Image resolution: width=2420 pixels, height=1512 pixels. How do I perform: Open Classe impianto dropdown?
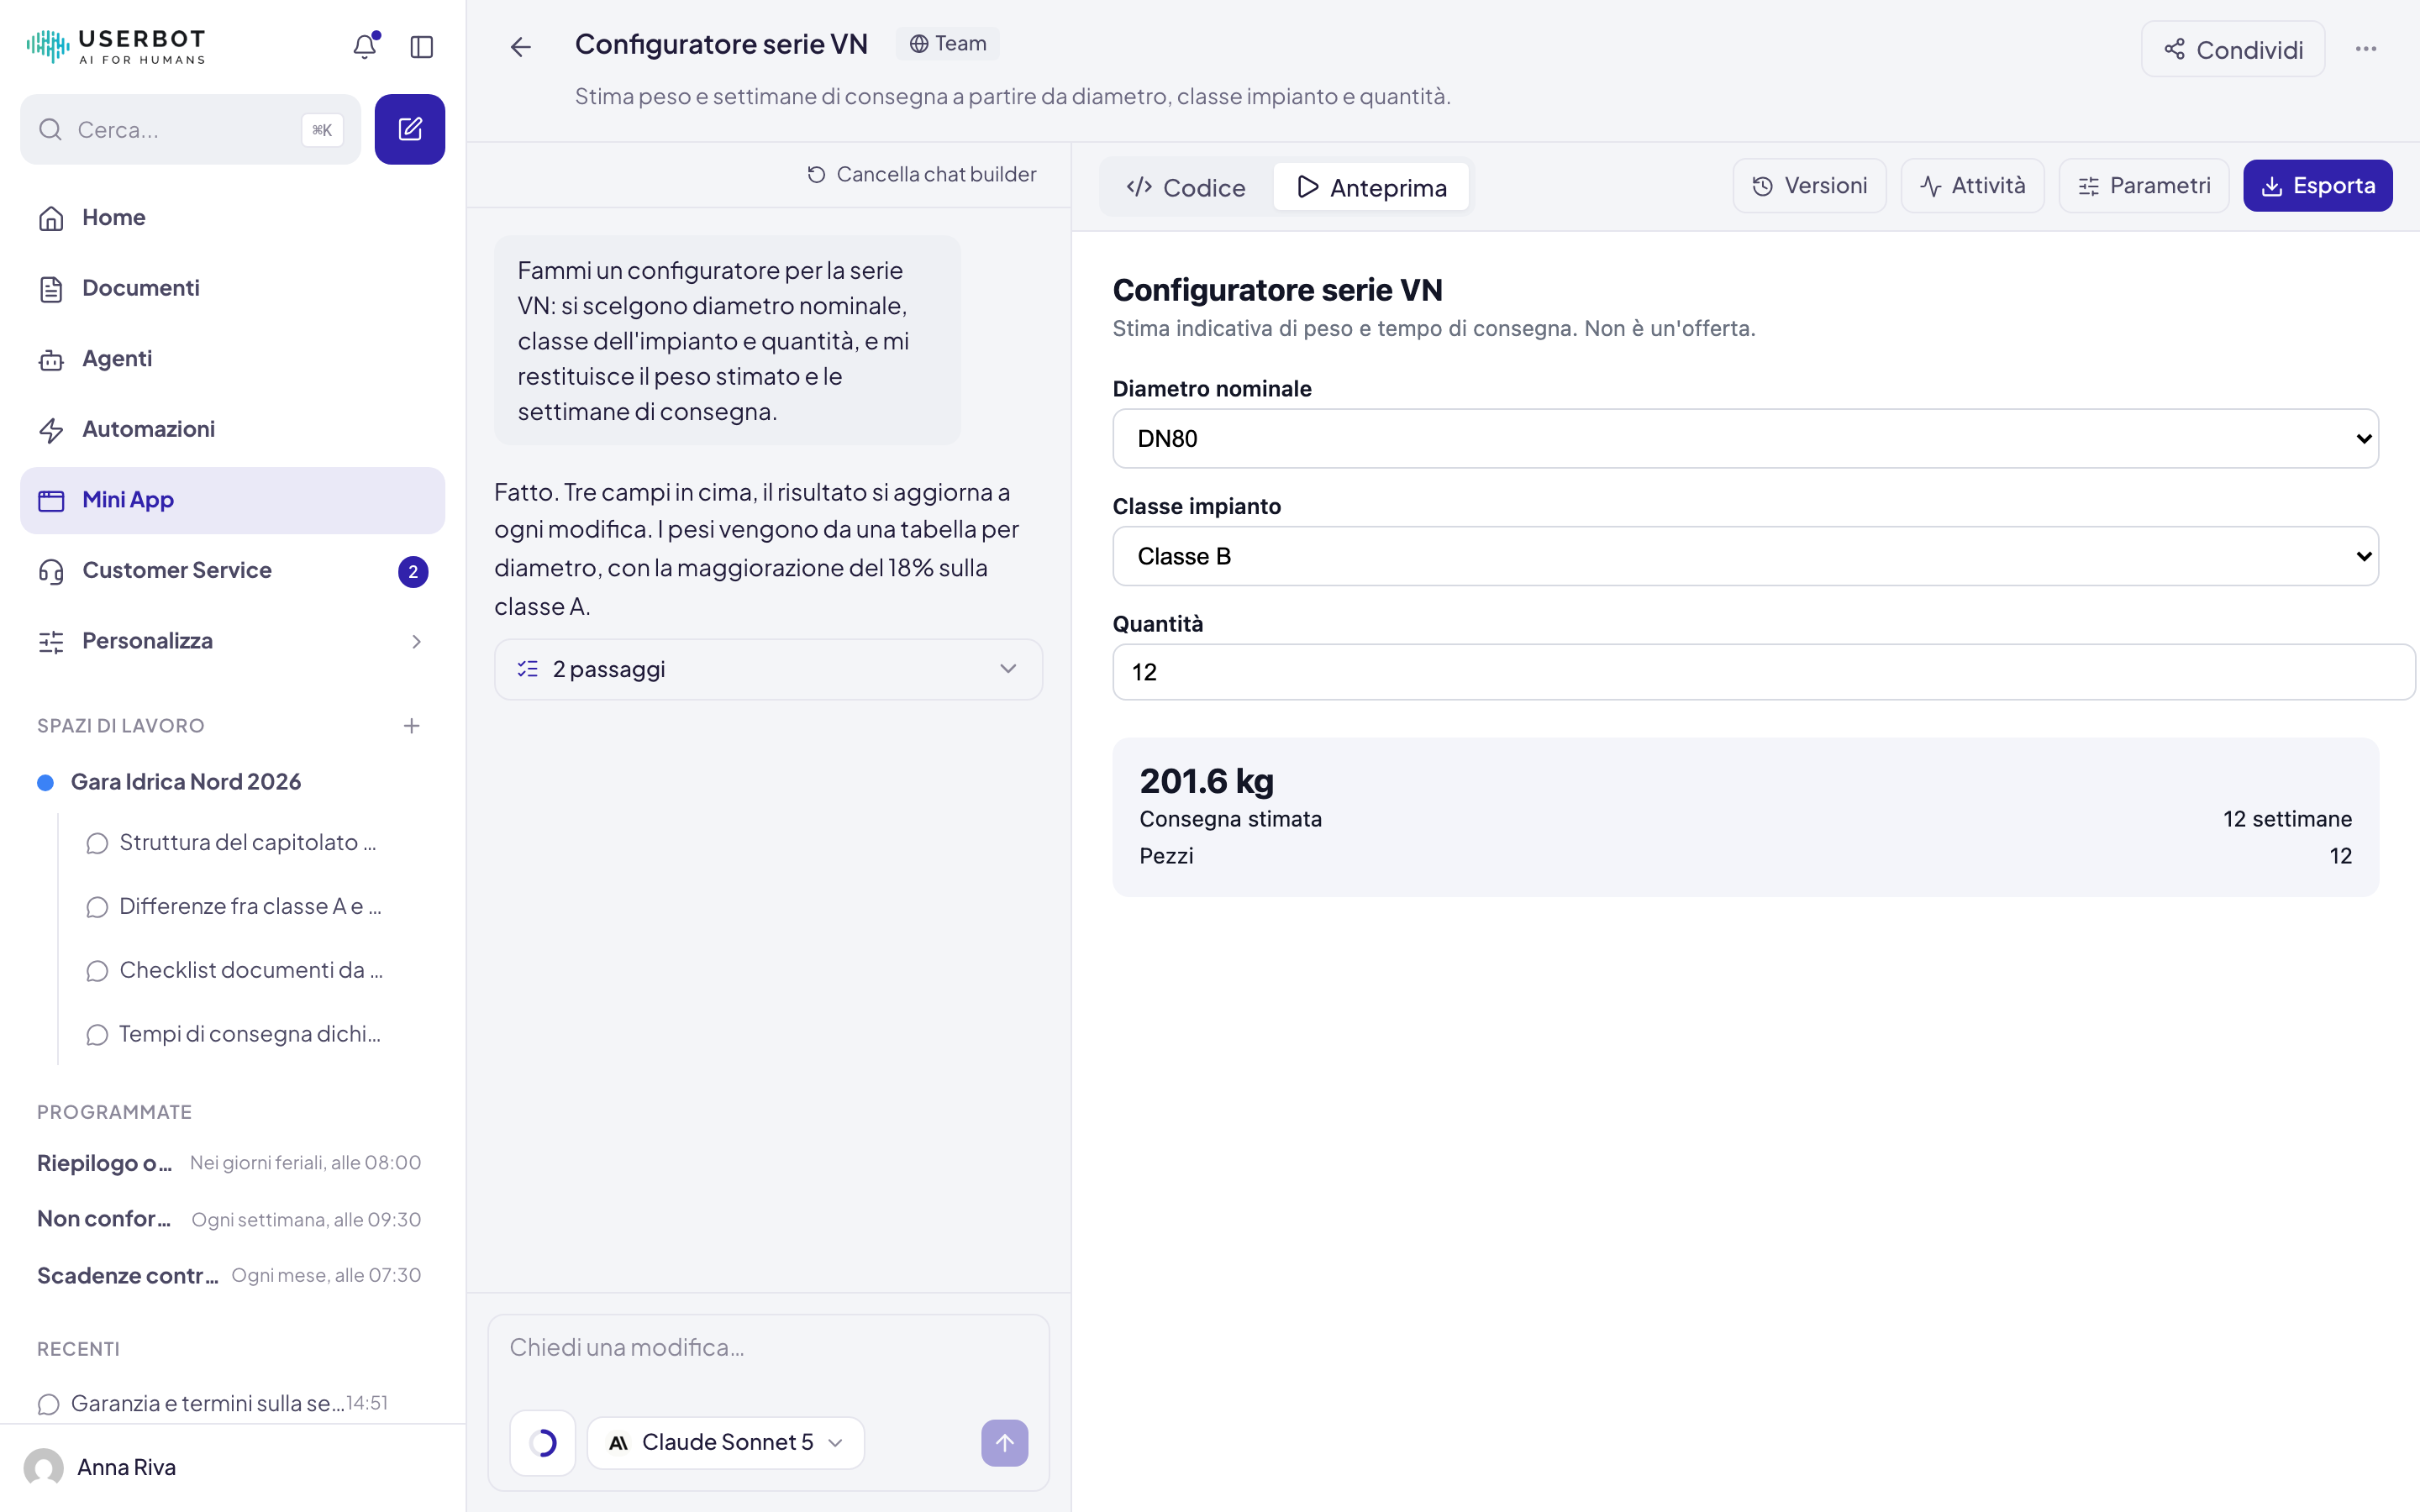(x=1745, y=556)
